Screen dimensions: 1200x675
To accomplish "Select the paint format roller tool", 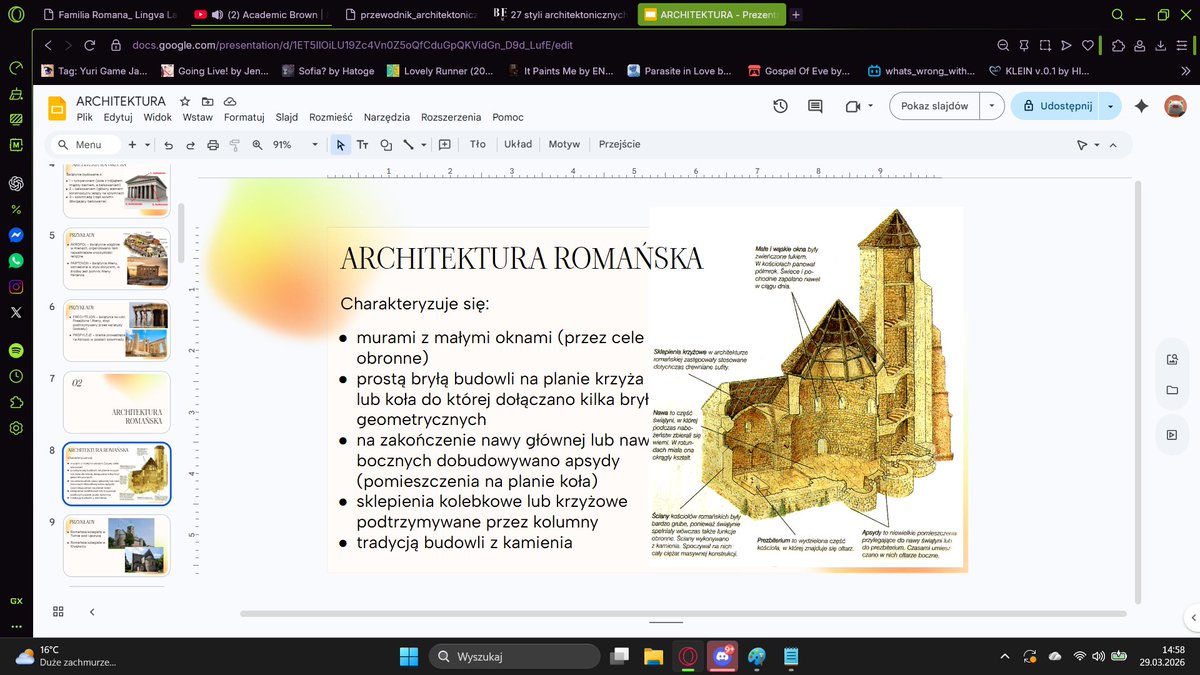I will (235, 145).
